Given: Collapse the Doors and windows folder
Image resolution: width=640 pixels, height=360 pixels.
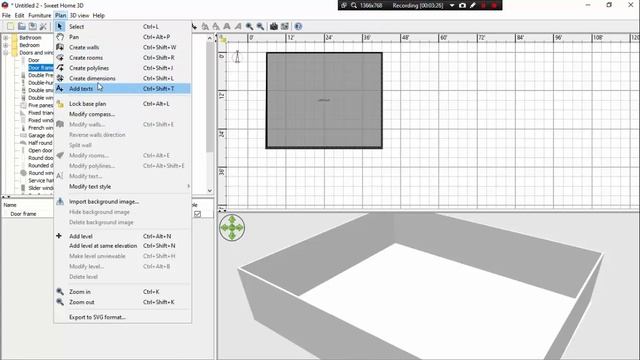Looking at the screenshot, I should [x=6, y=53].
